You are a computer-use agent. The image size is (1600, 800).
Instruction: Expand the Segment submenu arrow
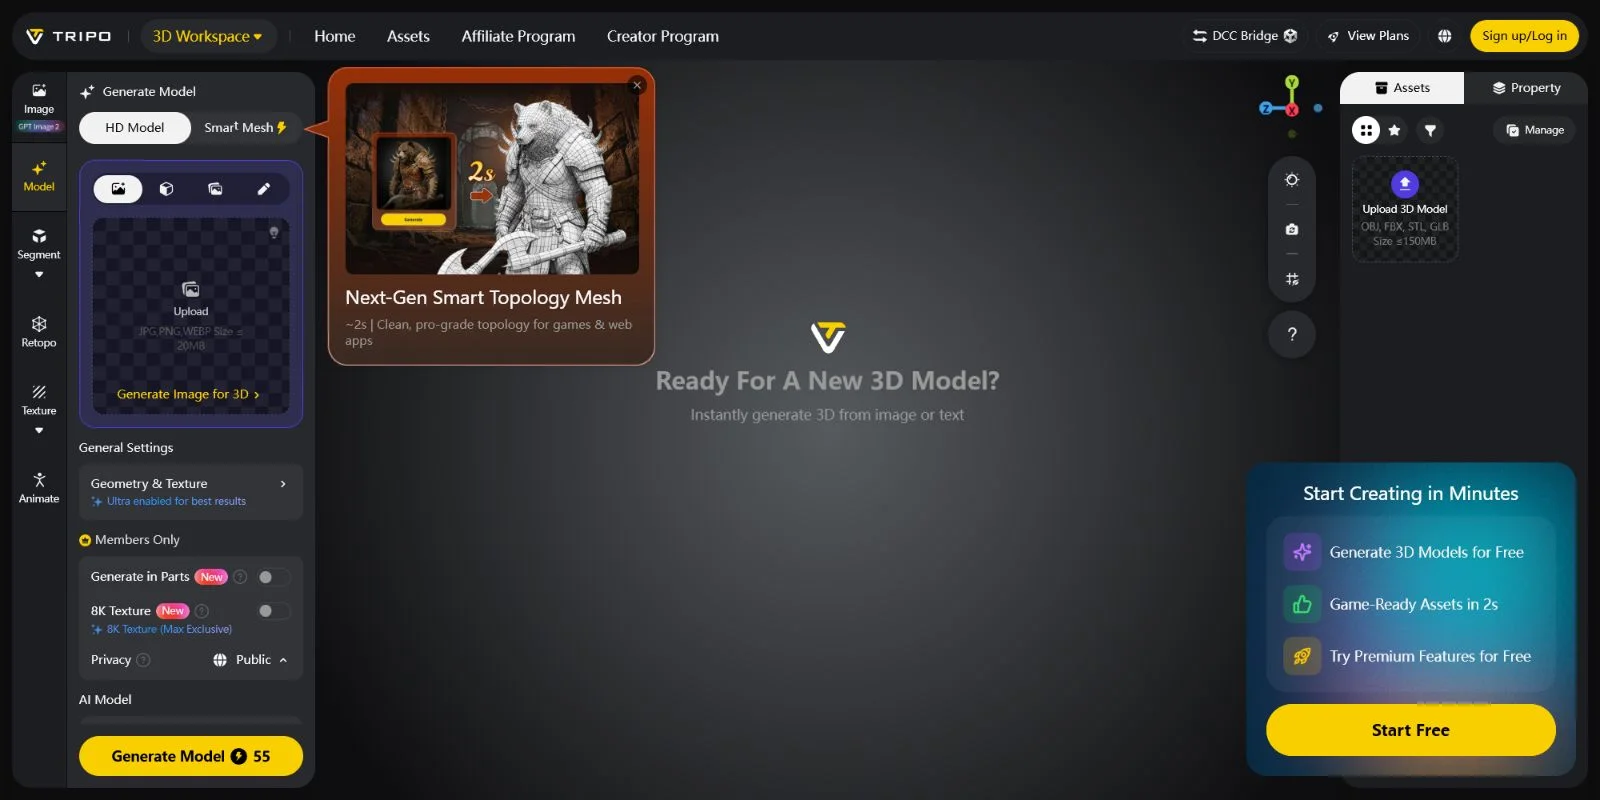click(39, 274)
